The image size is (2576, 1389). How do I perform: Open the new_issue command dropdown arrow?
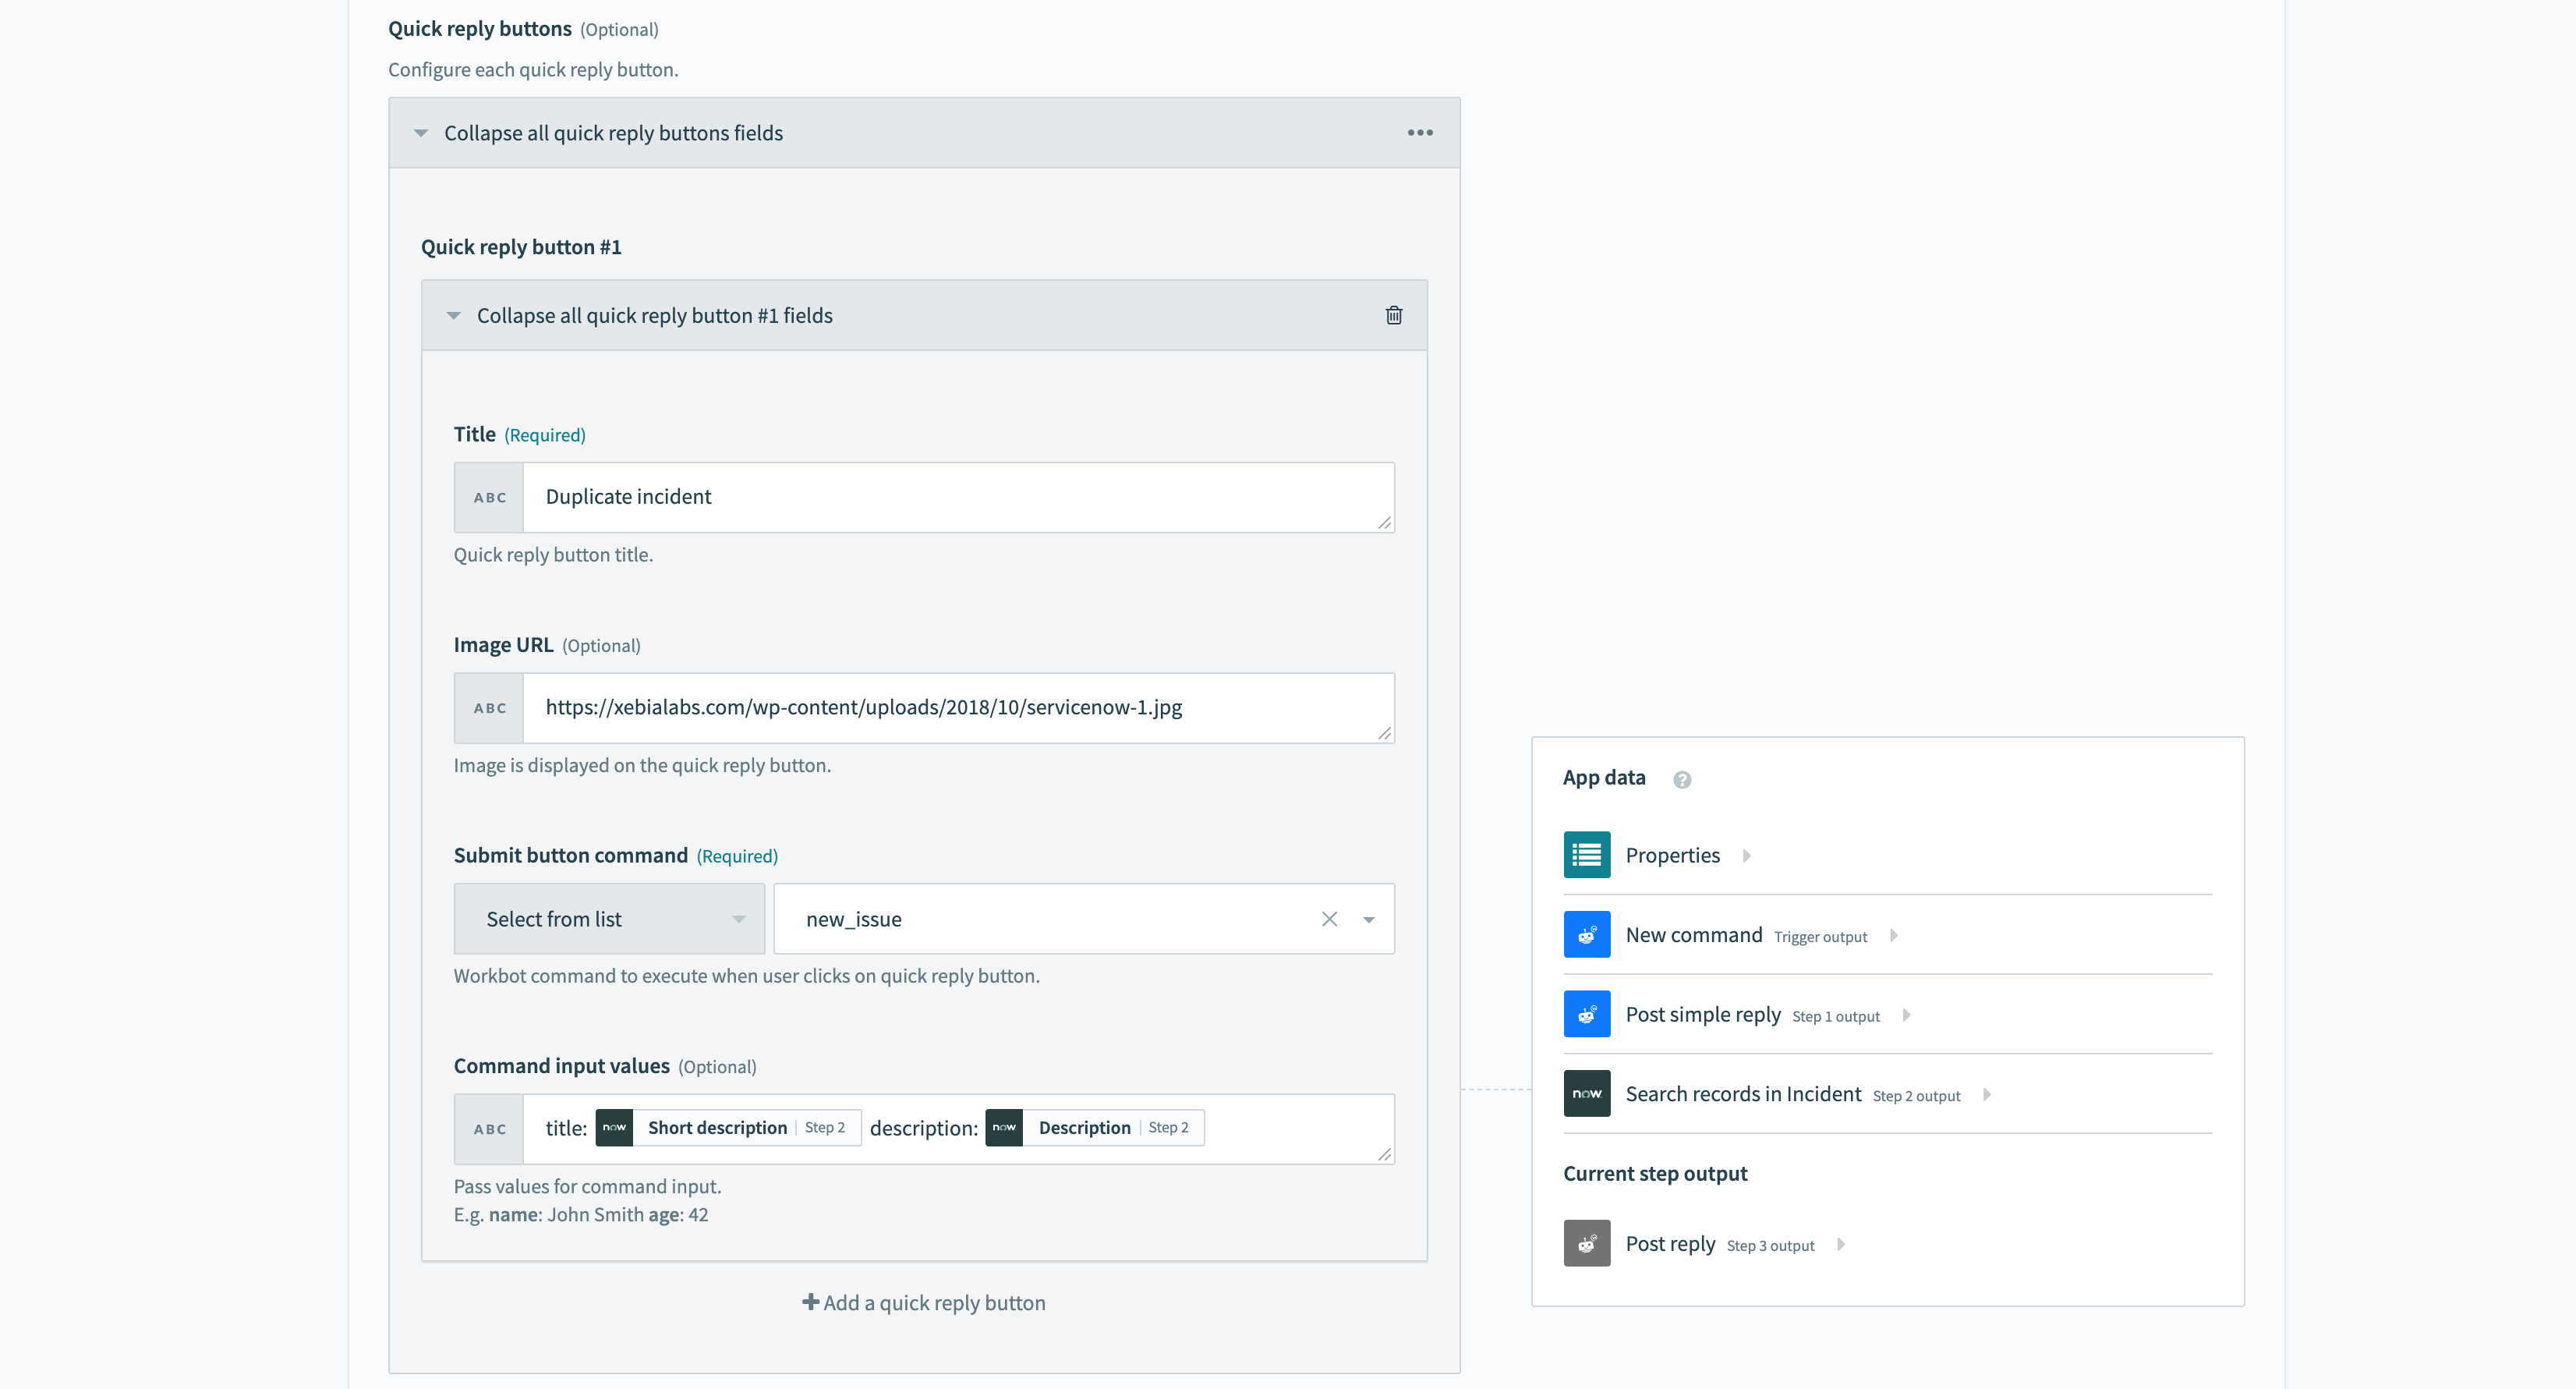1368,919
